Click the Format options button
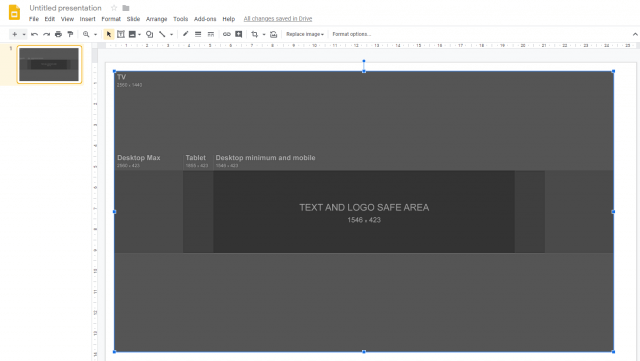640x361 pixels. tap(351, 34)
